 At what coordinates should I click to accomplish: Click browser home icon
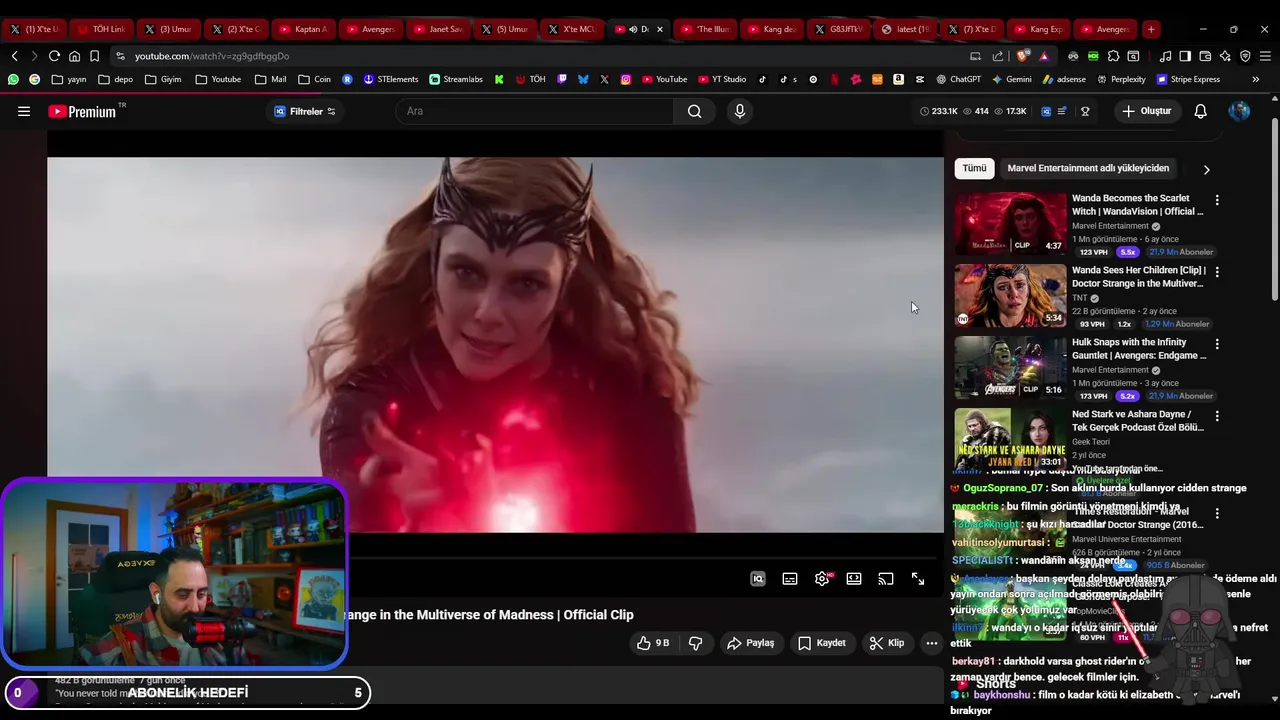(74, 56)
